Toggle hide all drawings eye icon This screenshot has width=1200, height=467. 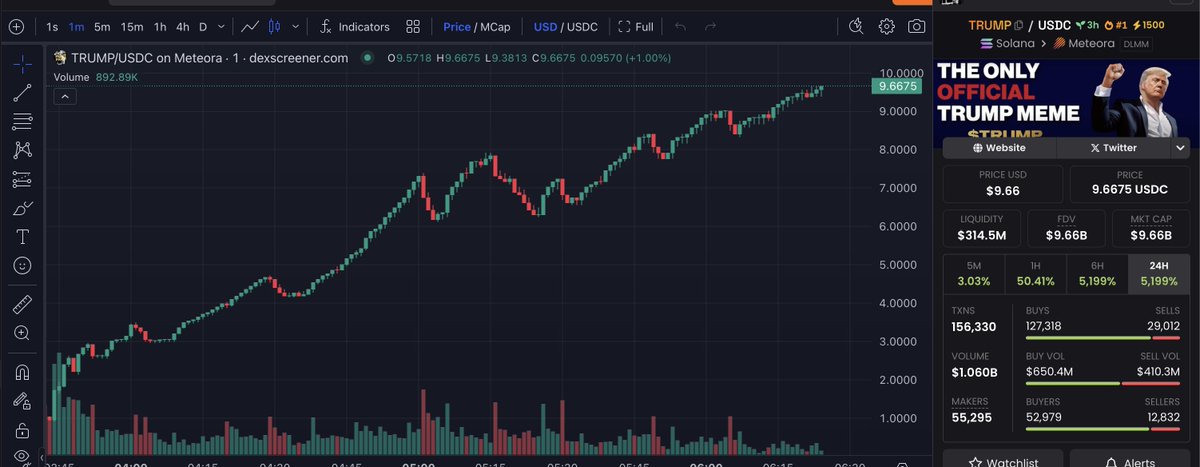coord(22,456)
